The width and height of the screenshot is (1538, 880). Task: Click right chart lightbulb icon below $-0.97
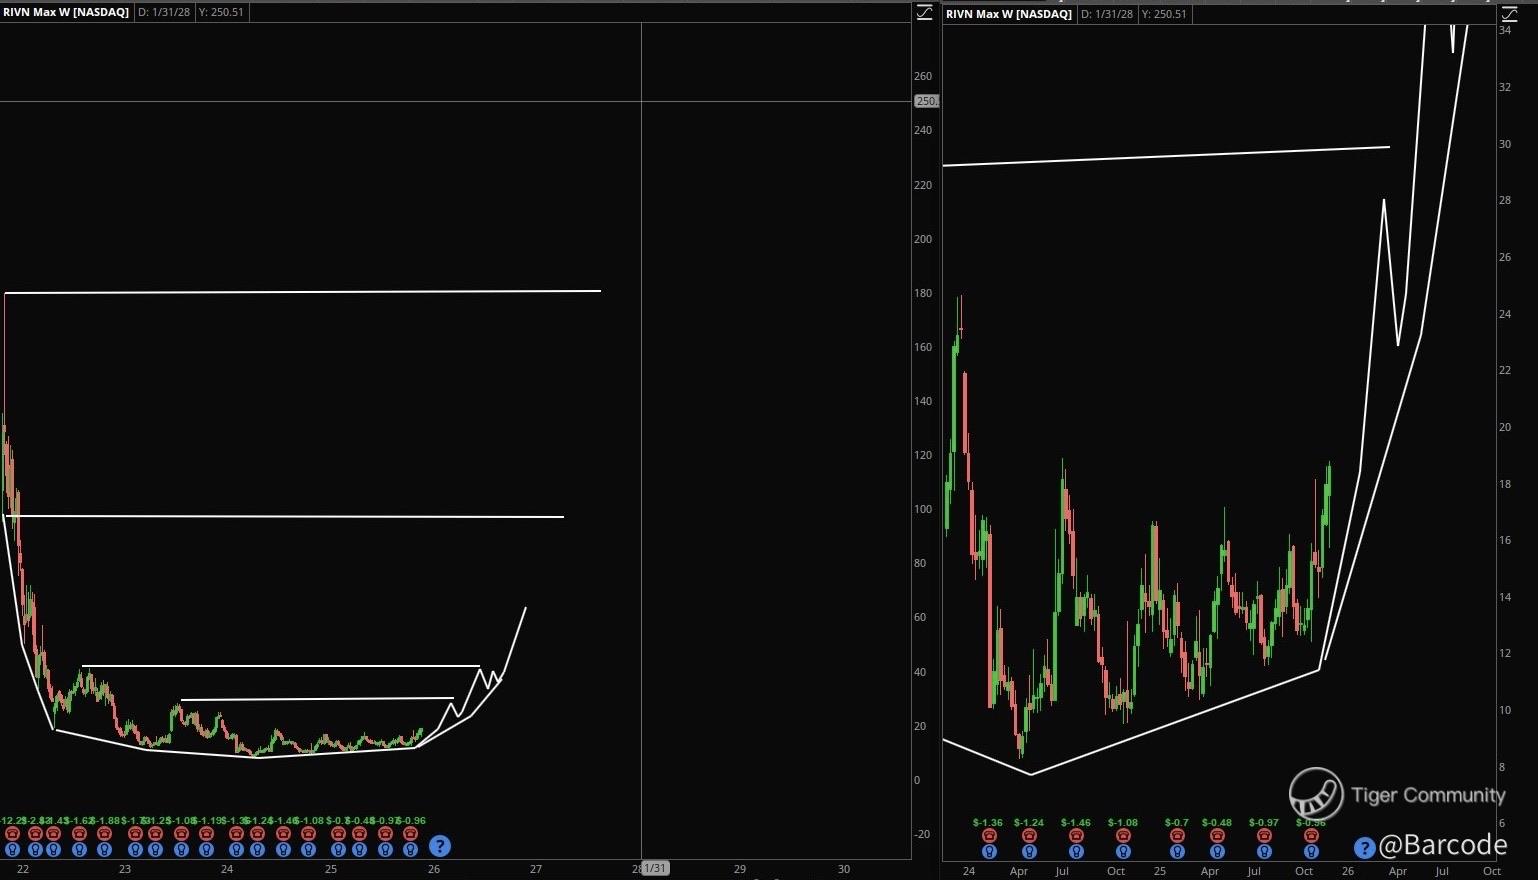1264,852
